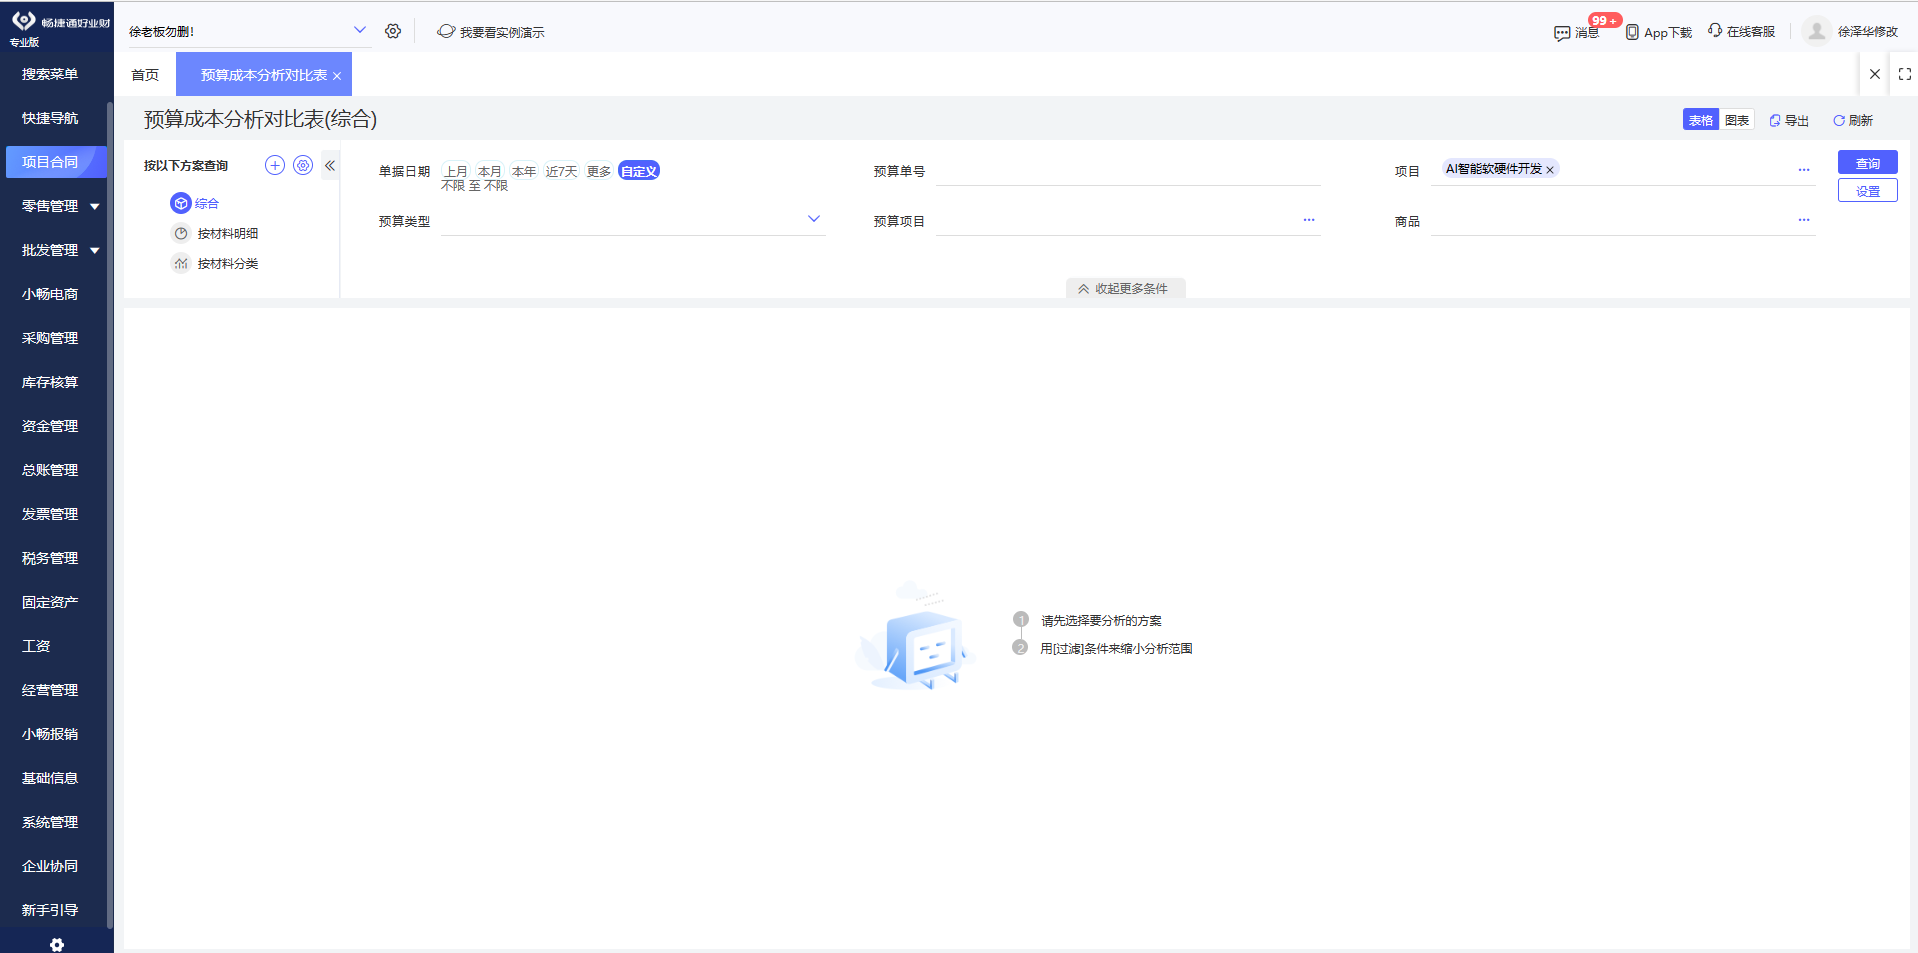Open the scheme settings gear icon
1918x953 pixels.
pos(303,165)
